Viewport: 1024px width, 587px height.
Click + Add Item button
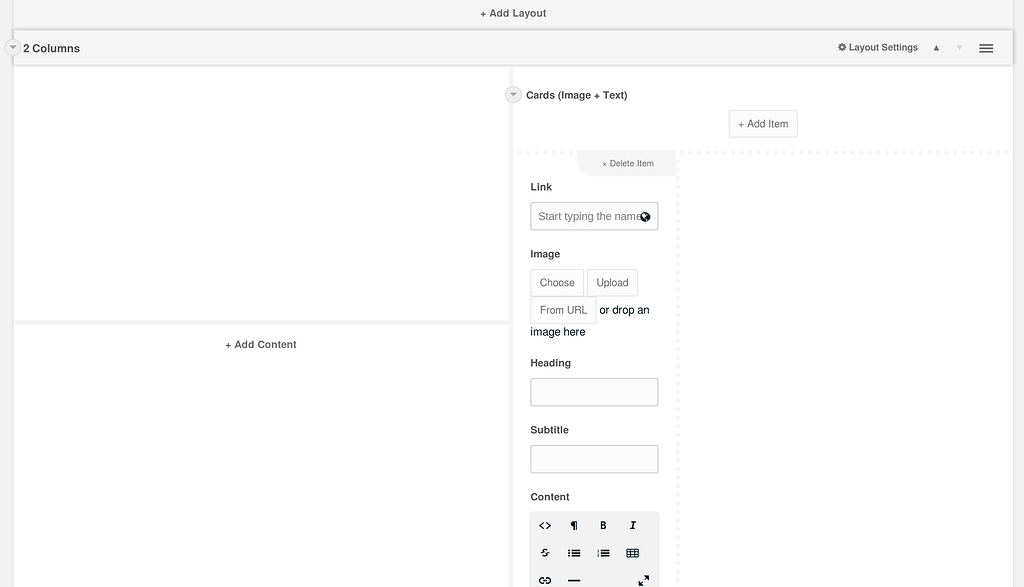pyautogui.click(x=763, y=124)
